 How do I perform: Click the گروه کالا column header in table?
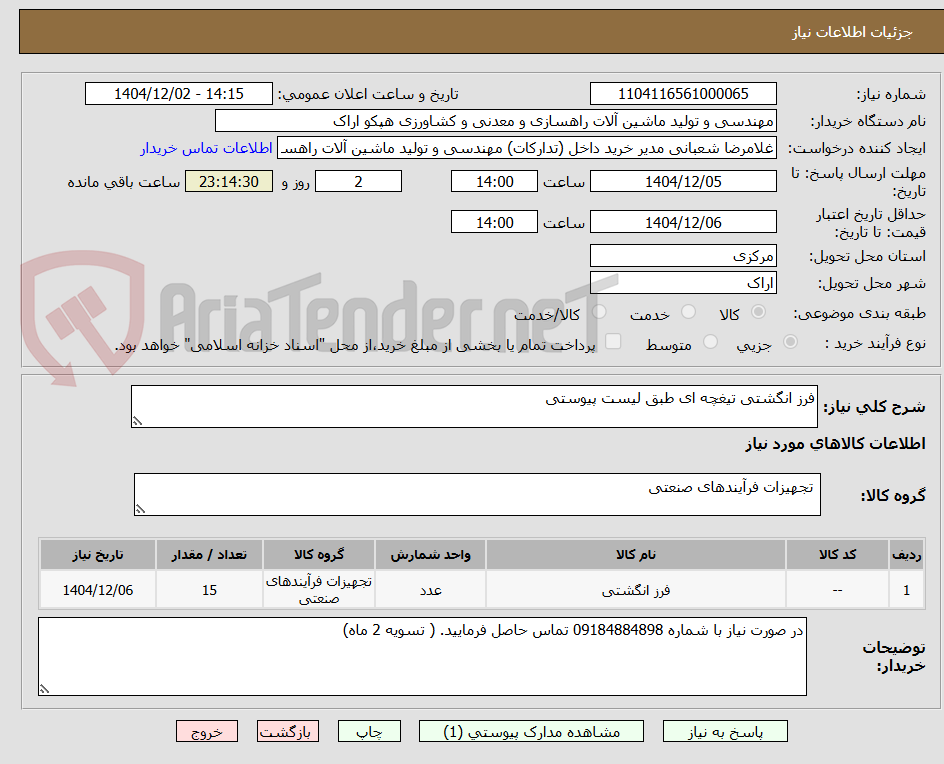pos(318,554)
